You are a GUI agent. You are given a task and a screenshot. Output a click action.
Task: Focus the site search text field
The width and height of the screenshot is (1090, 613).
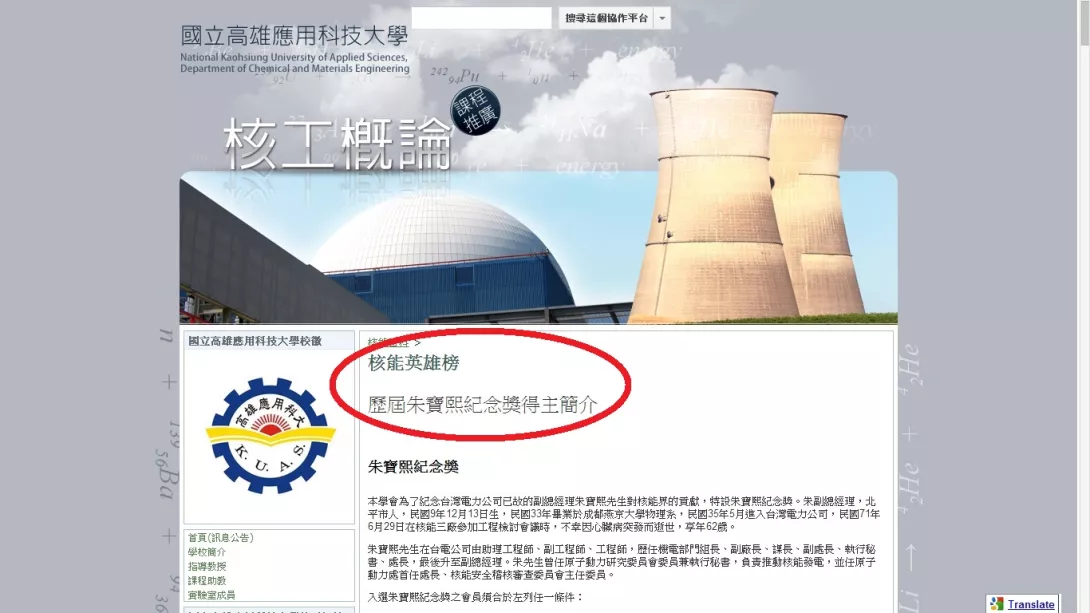pyautogui.click(x=481, y=18)
